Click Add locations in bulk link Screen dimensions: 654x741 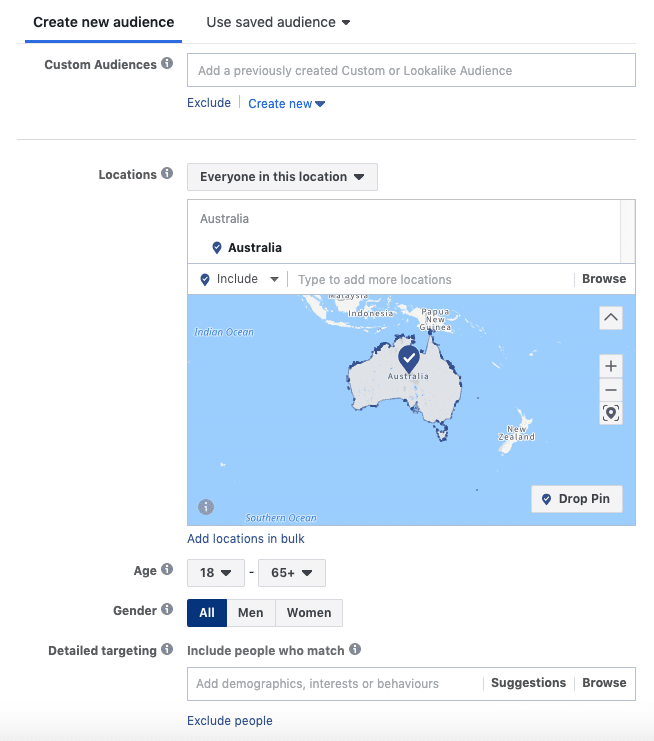(246, 539)
